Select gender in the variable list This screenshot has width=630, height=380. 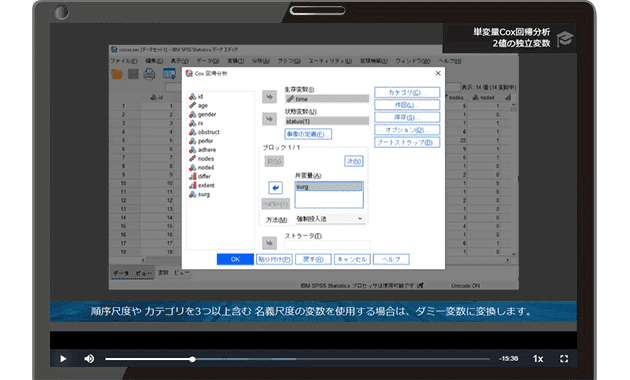coord(207,114)
